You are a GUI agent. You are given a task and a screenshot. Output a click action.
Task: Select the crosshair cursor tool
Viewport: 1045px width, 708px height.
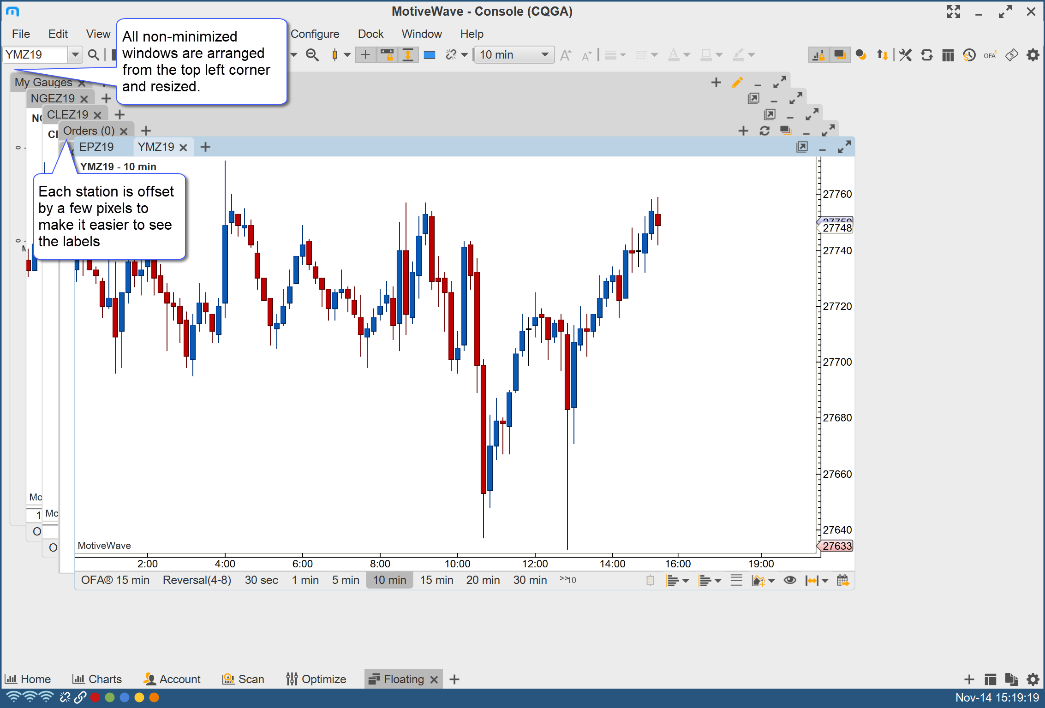[365, 55]
